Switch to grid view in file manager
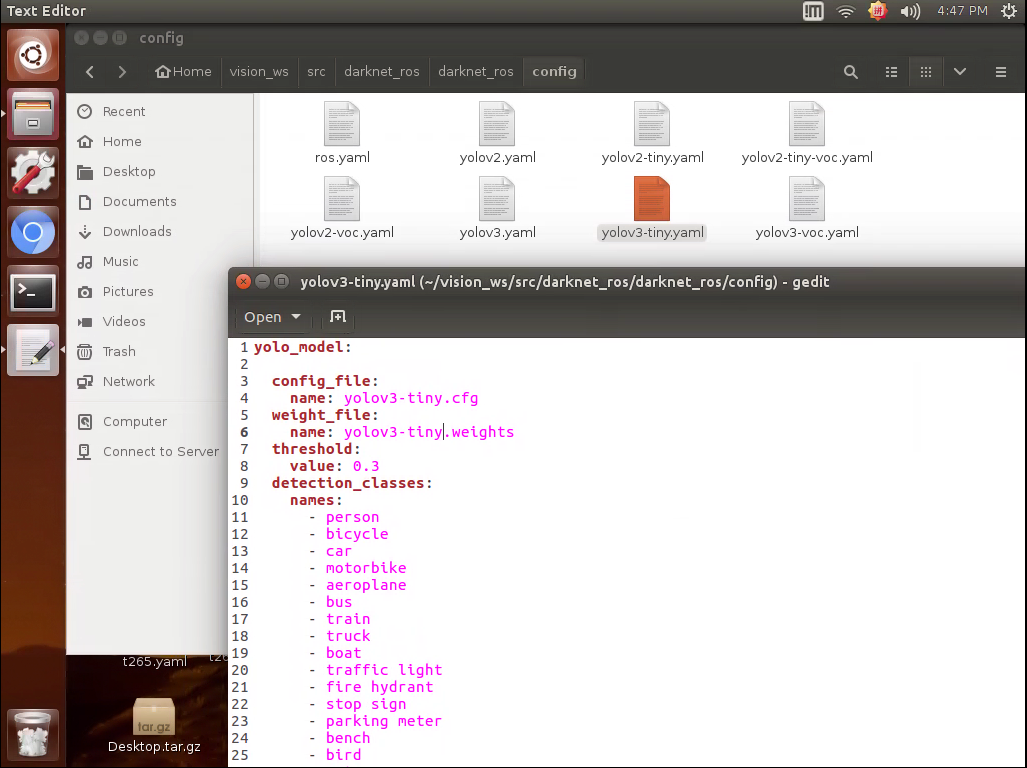This screenshot has height=768, width=1027. [925, 72]
